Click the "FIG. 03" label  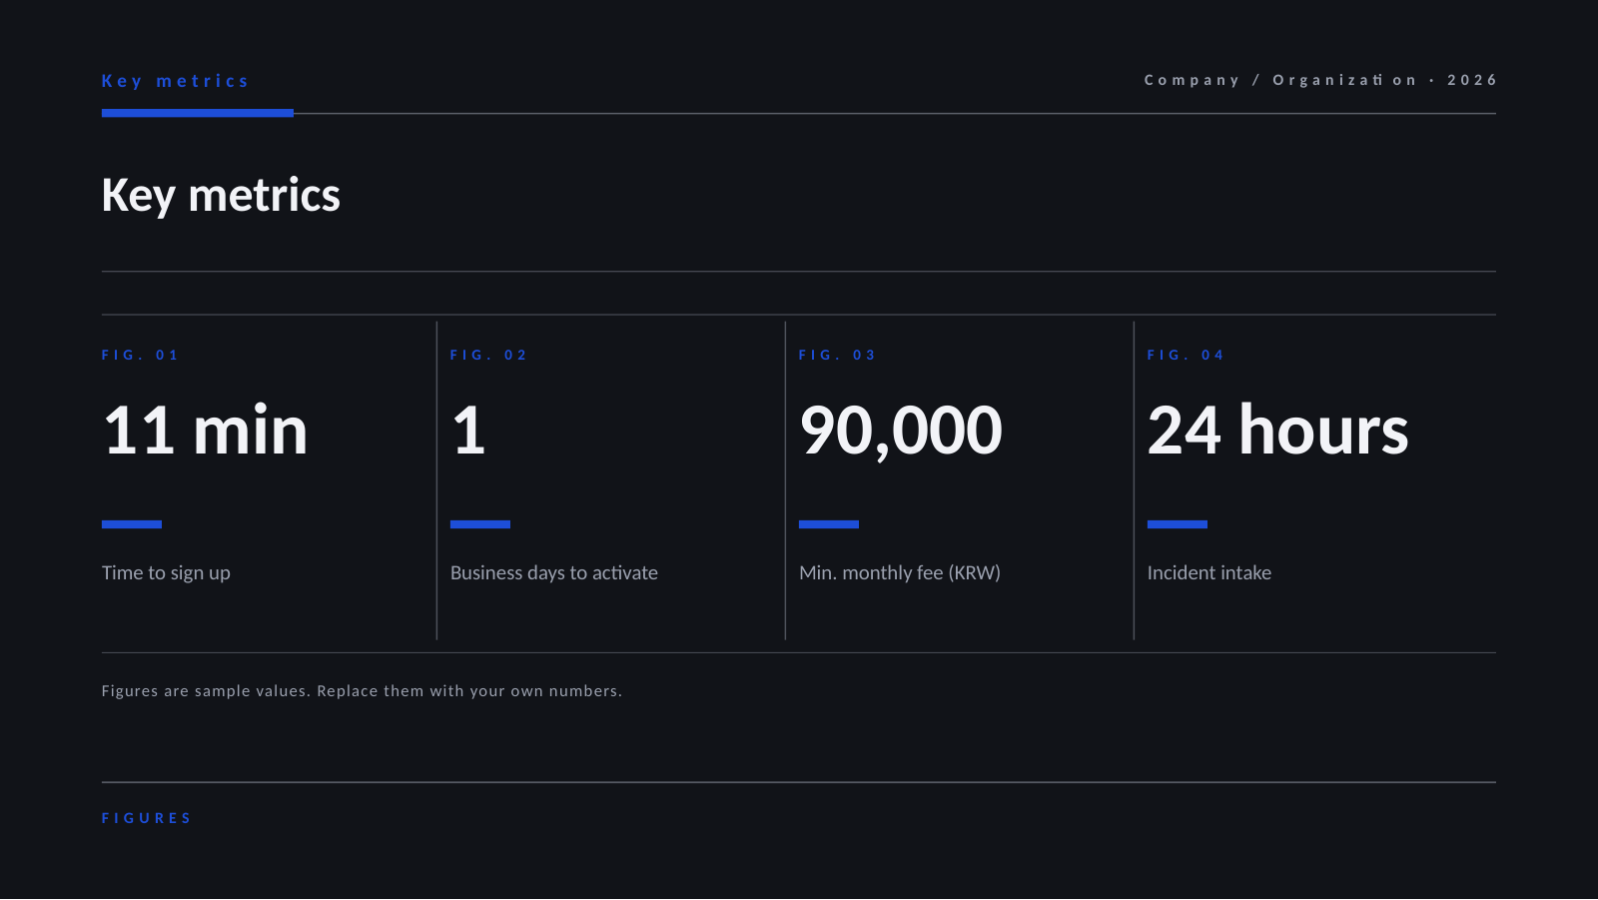(x=837, y=355)
